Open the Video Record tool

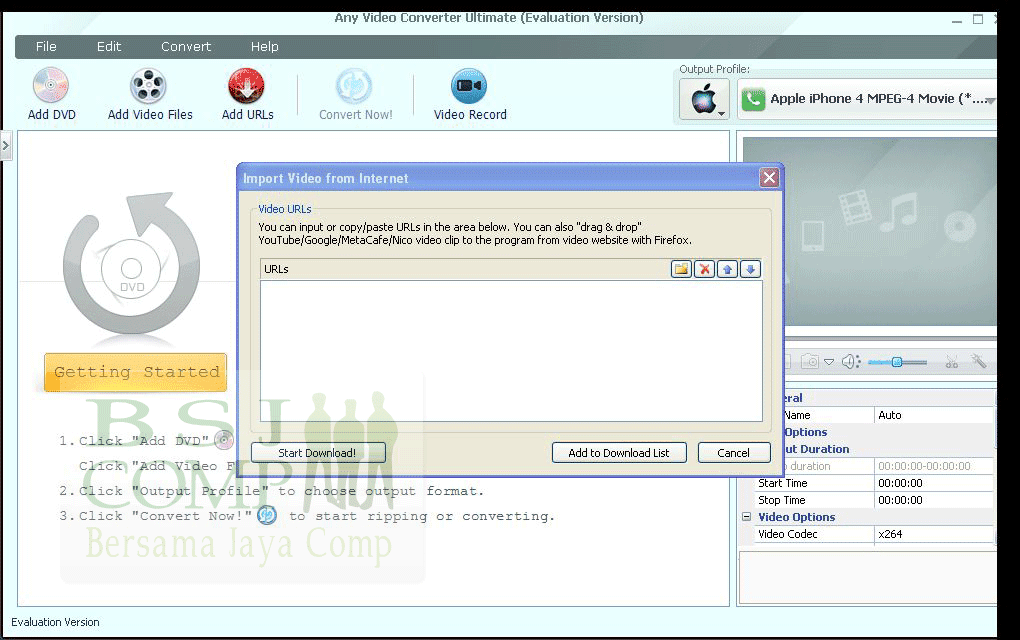(469, 86)
